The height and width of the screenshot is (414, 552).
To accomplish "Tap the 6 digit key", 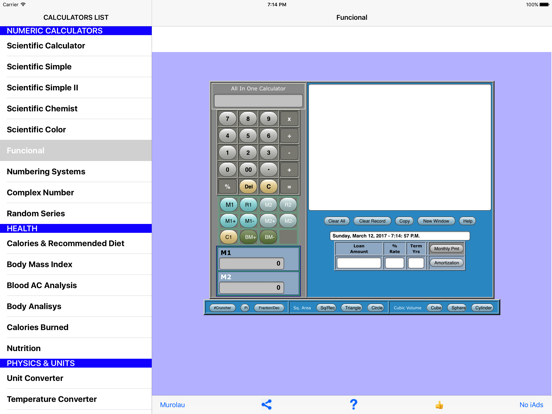I will (268, 136).
